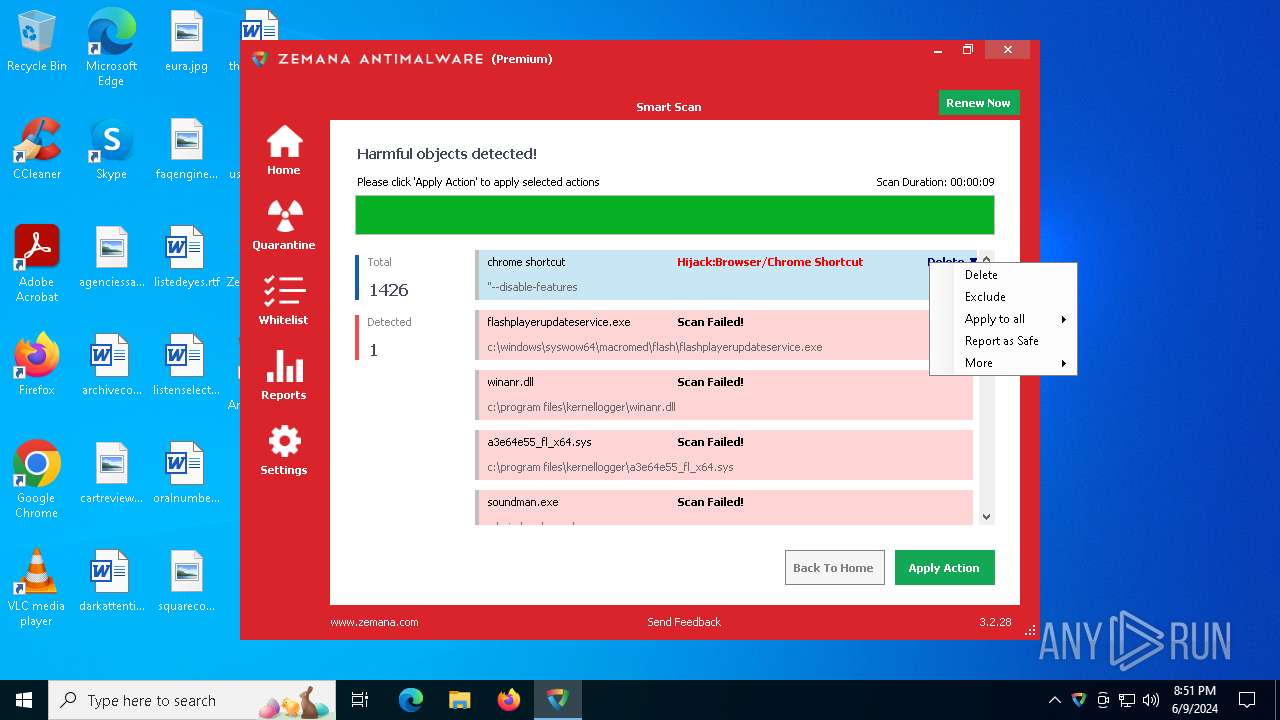Expand the Apply to all submenu
Screen dimensions: 1280x720
click(x=1003, y=319)
